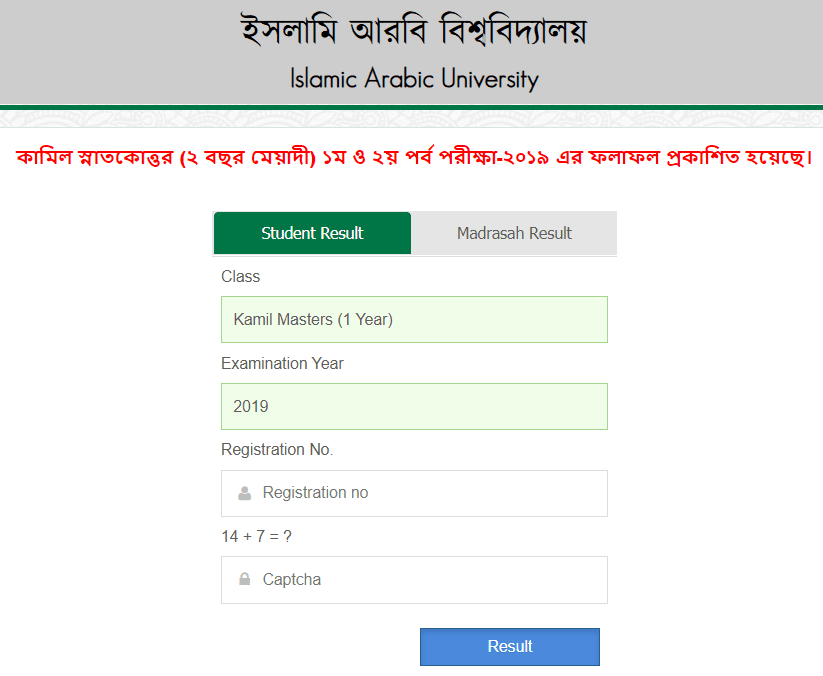The image size is (823, 676).
Task: Open the Kamil exam result announcement link
Action: pos(411,156)
